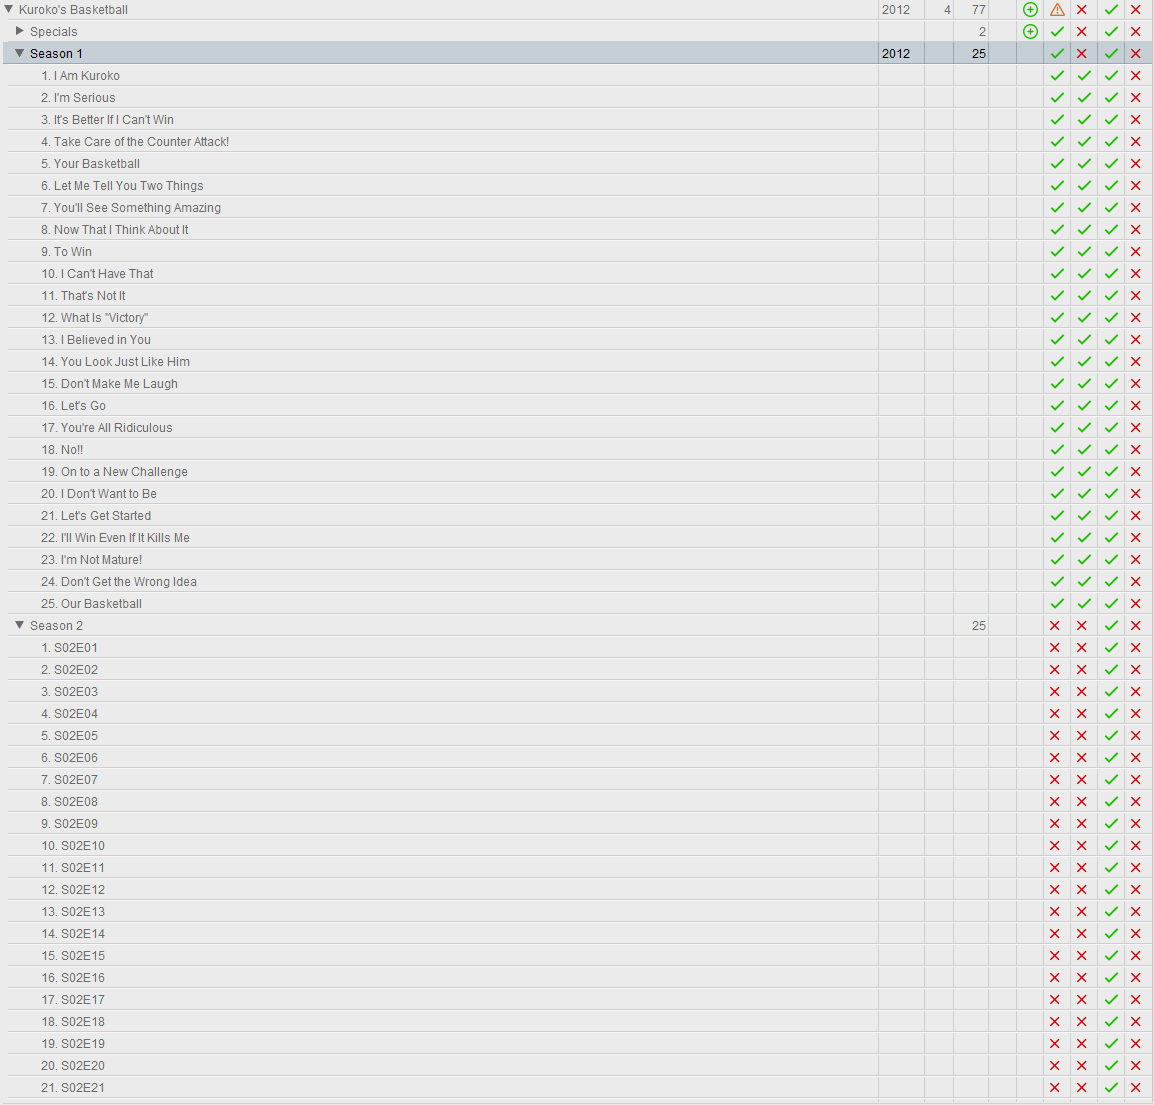Click the red X in the Let's Go row
Screen dimensions: 1154x1105
(1136, 406)
